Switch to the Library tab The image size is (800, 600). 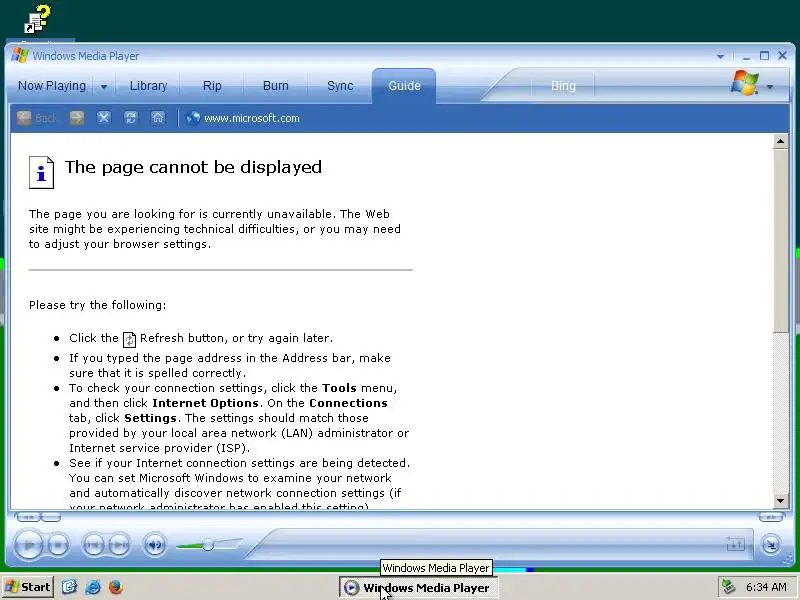pos(148,86)
